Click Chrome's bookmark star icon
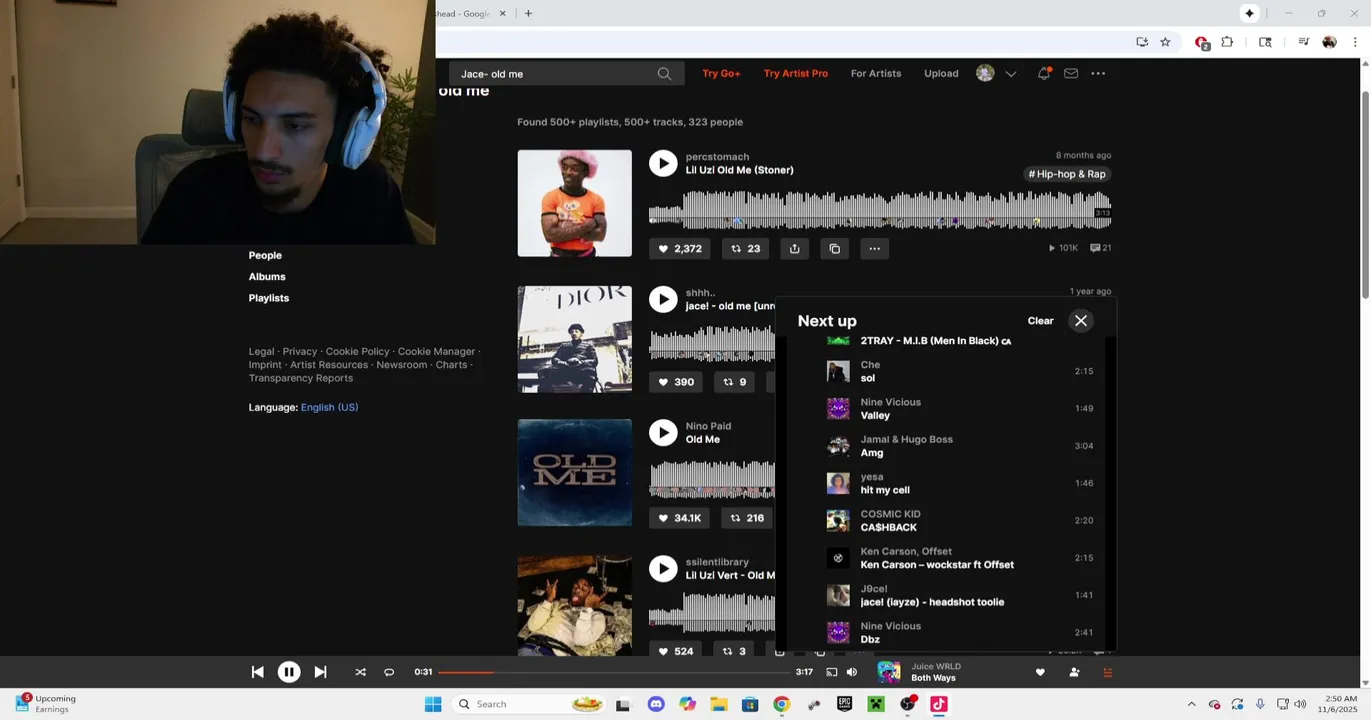The width and height of the screenshot is (1371, 720). click(x=1165, y=42)
